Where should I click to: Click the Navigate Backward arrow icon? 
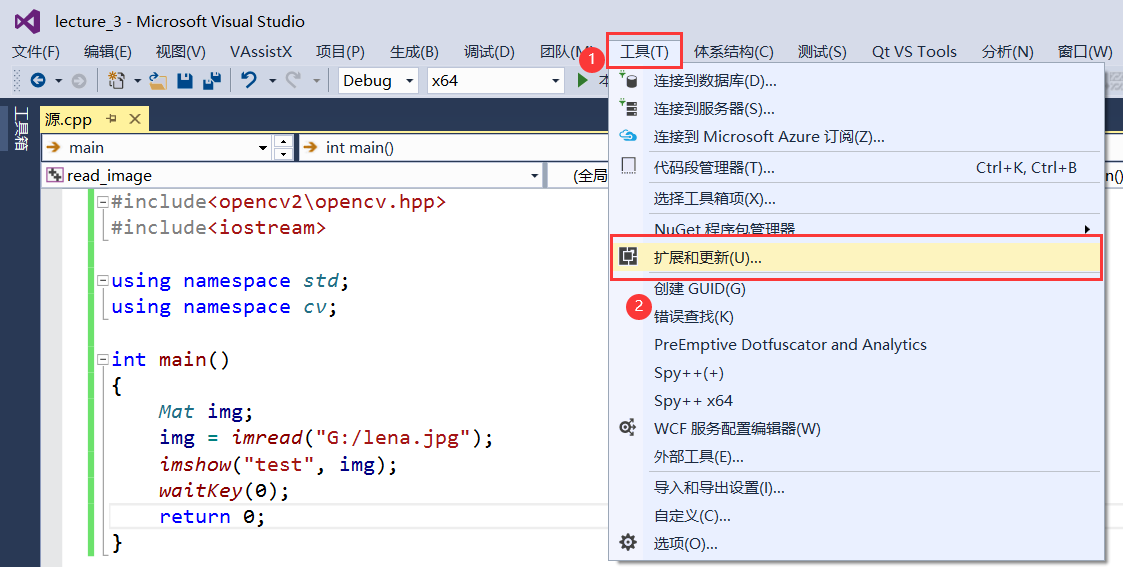point(38,81)
